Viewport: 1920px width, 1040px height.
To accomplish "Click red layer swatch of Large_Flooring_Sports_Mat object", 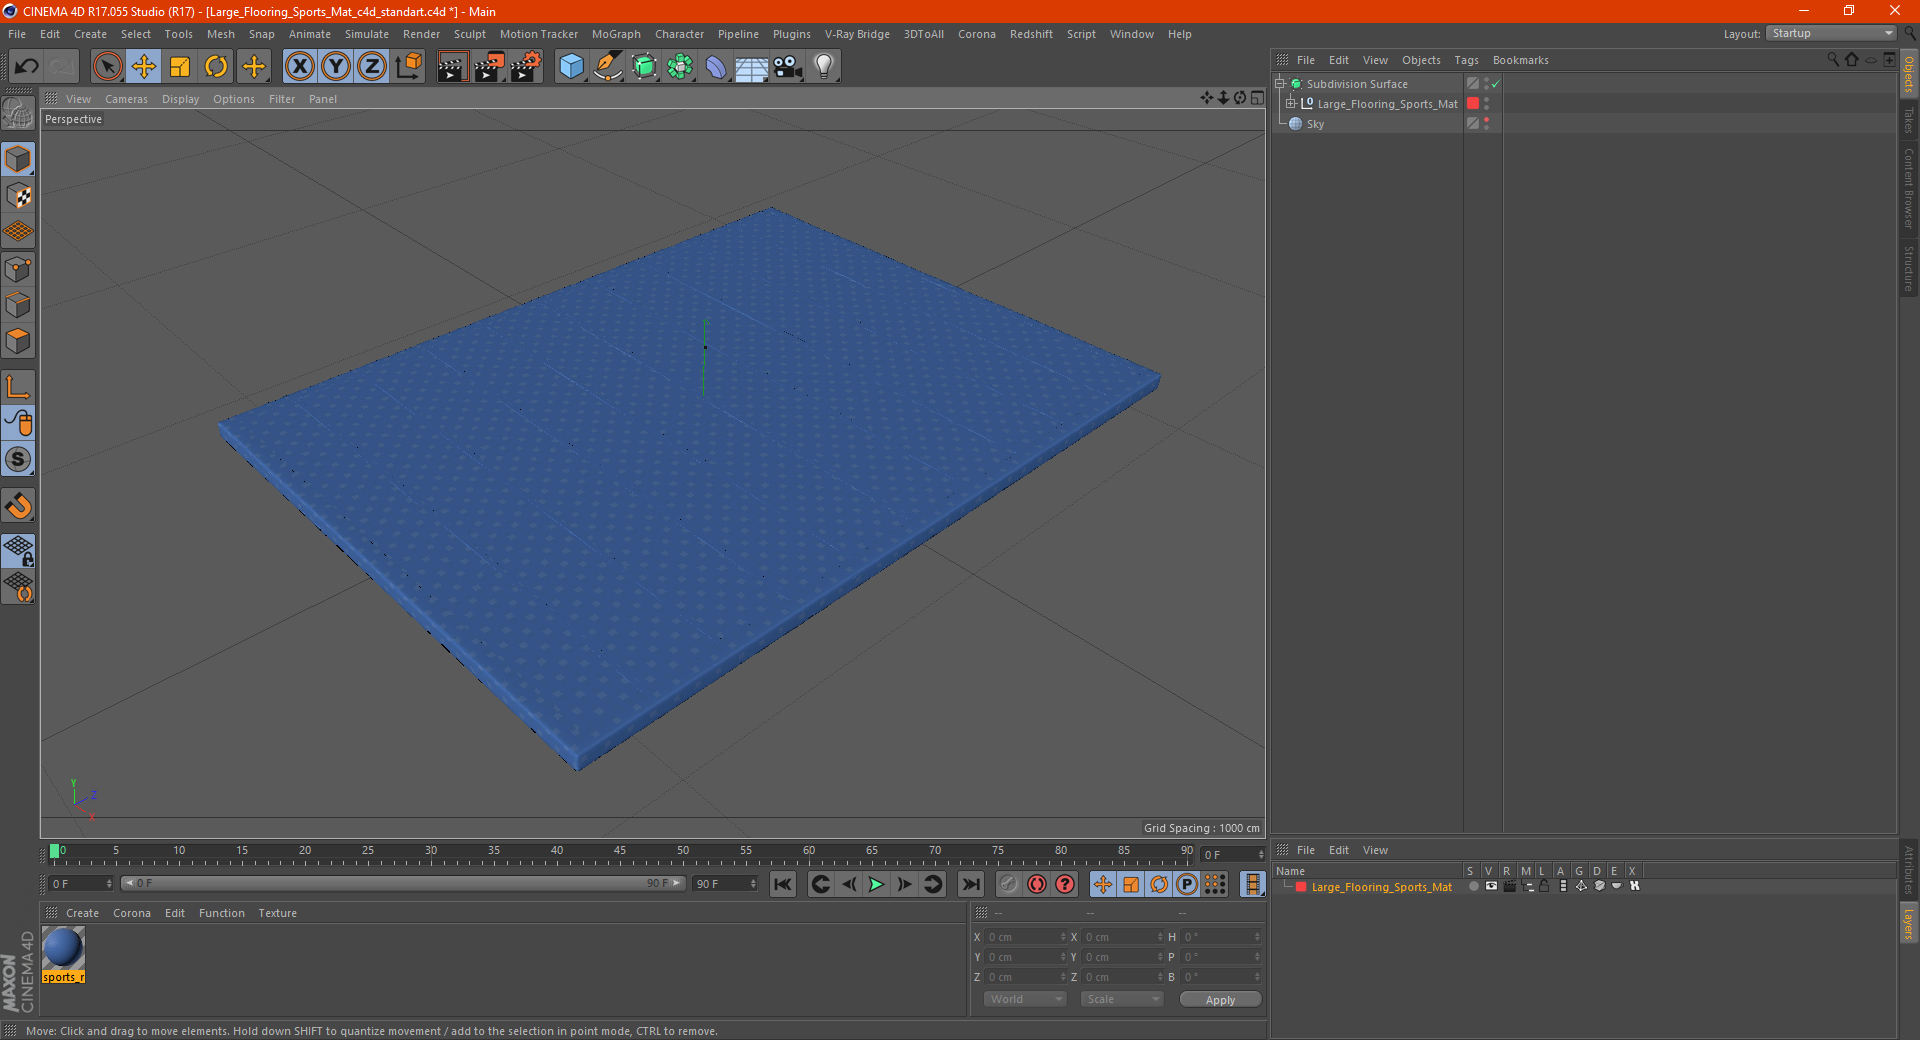I will coord(1473,104).
